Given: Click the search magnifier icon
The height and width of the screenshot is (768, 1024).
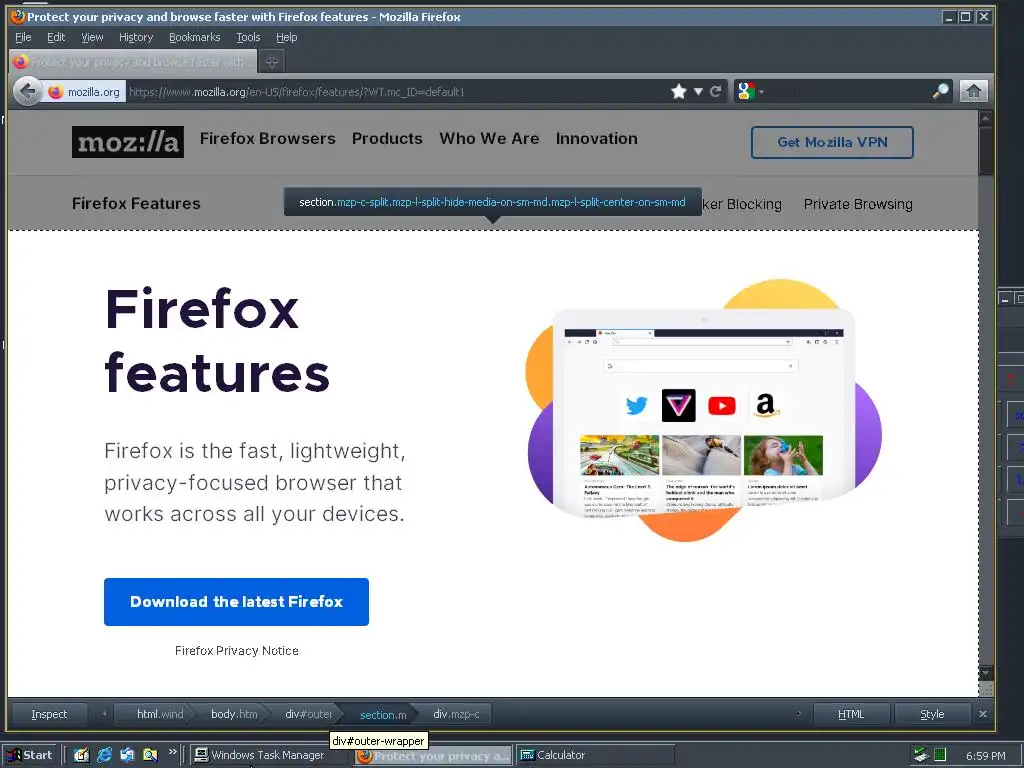Looking at the screenshot, I should pos(940,91).
